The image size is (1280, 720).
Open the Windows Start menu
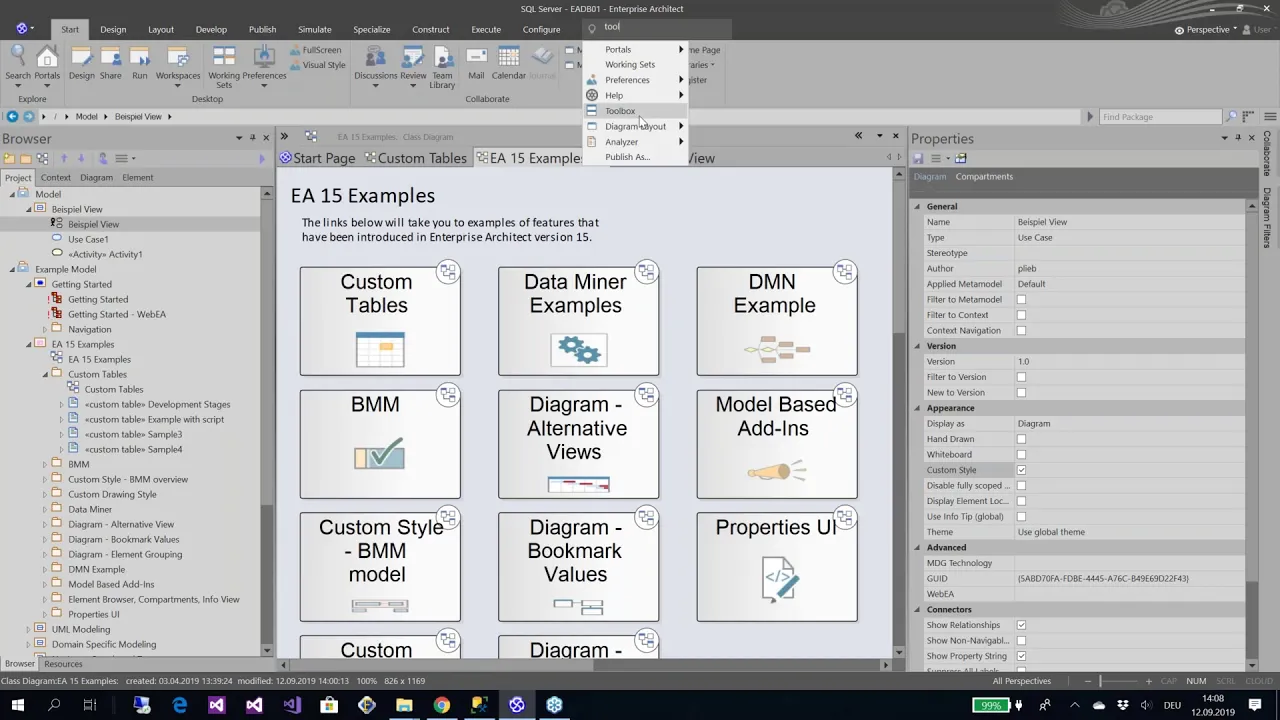(17, 705)
